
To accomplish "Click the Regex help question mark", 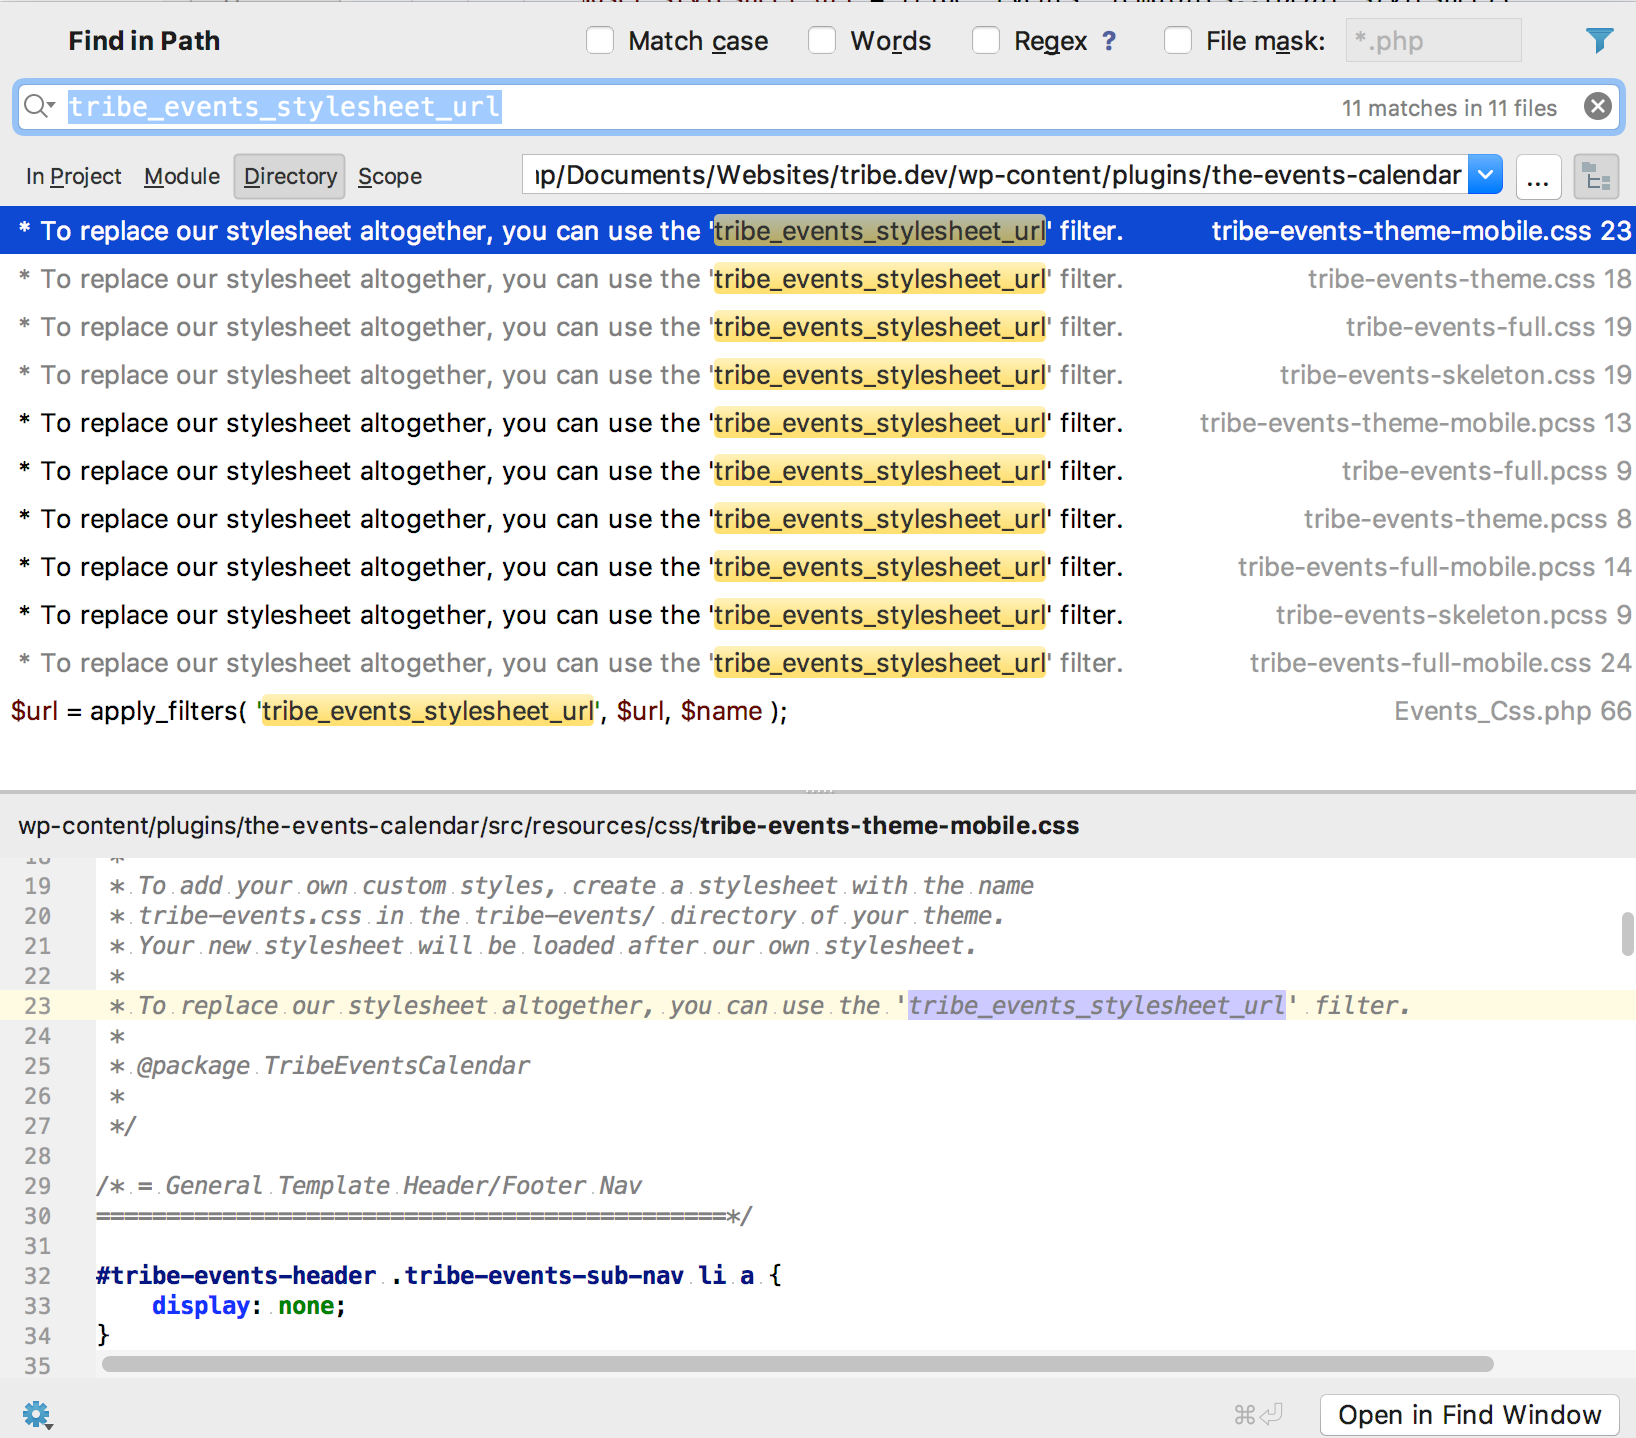I will [x=1108, y=41].
